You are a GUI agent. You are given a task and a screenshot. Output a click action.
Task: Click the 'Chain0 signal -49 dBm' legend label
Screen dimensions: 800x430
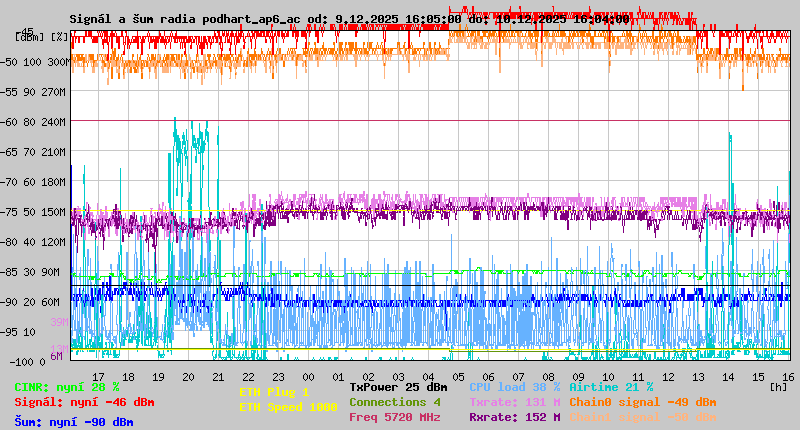(x=643, y=402)
